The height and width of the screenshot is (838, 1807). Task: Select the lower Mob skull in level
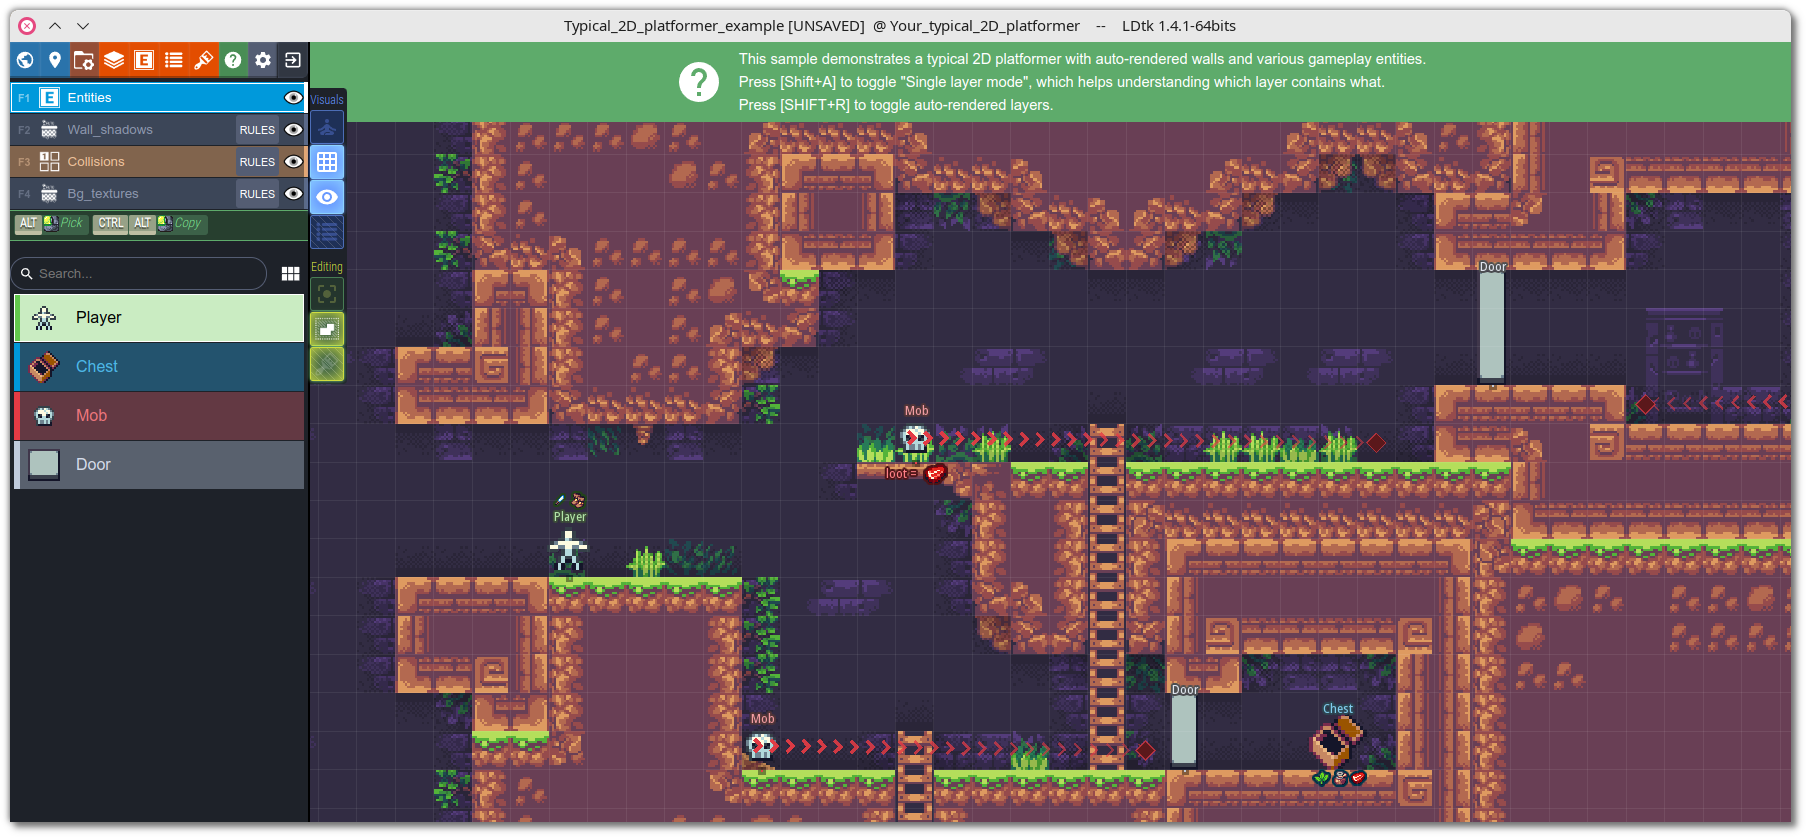point(761,746)
